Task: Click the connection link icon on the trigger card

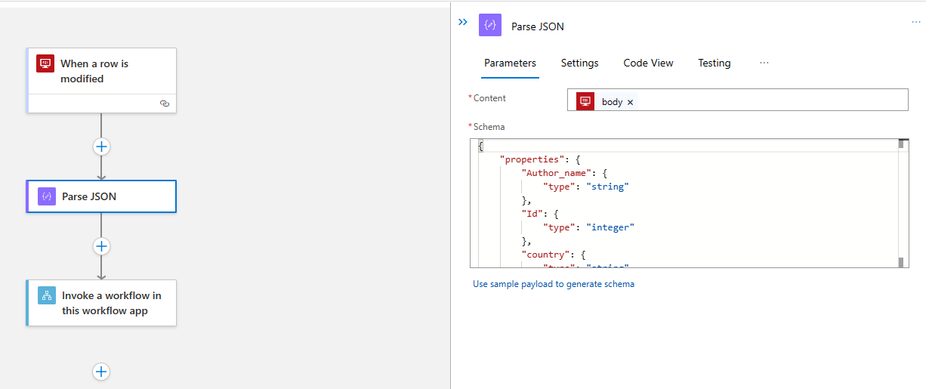Action: click(x=165, y=104)
